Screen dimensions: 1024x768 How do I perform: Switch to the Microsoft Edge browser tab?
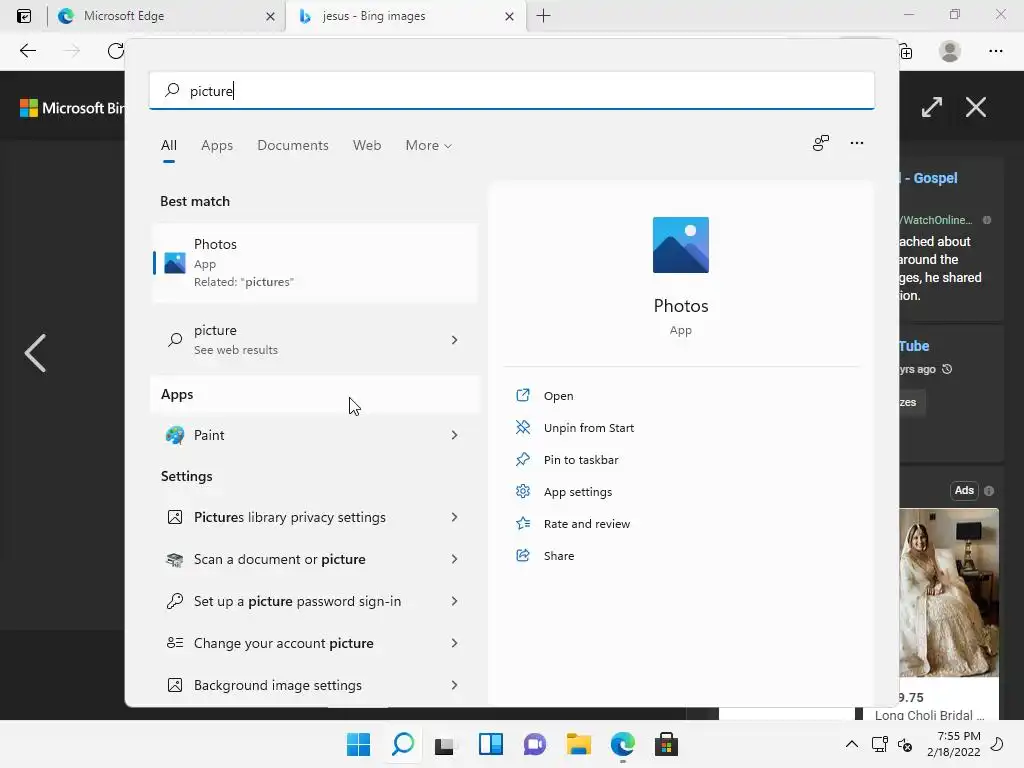point(167,16)
